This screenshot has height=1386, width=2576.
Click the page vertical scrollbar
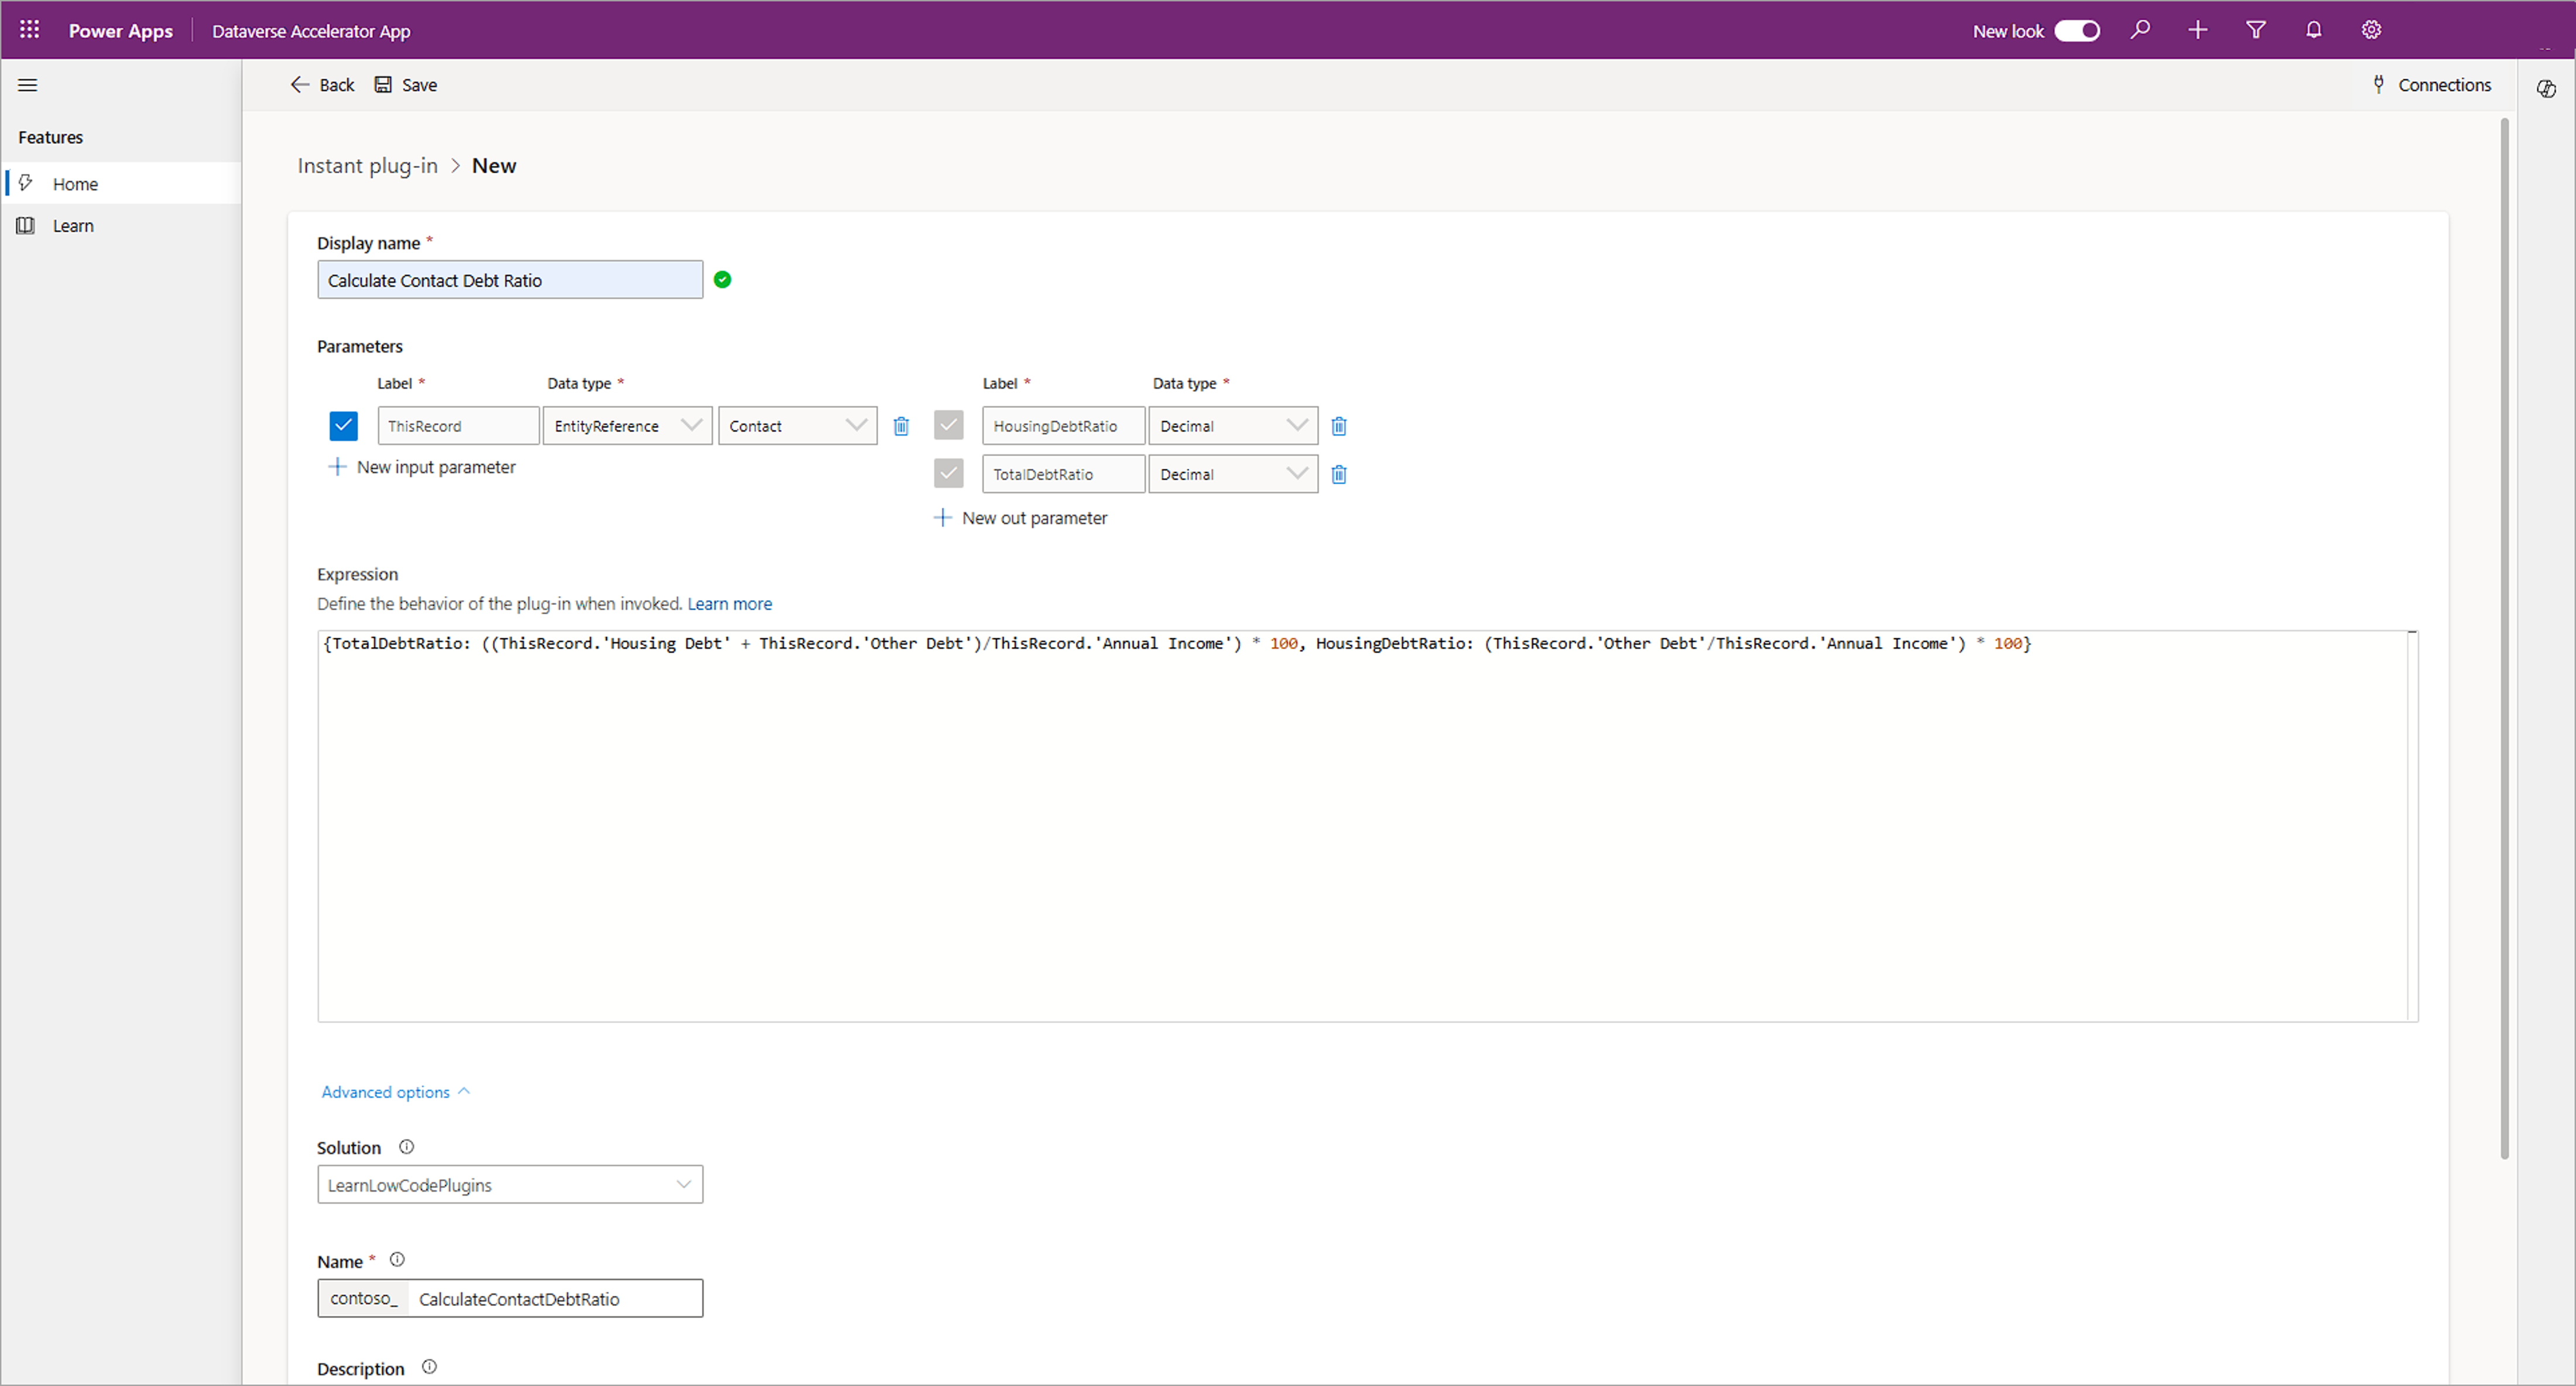click(x=2504, y=640)
